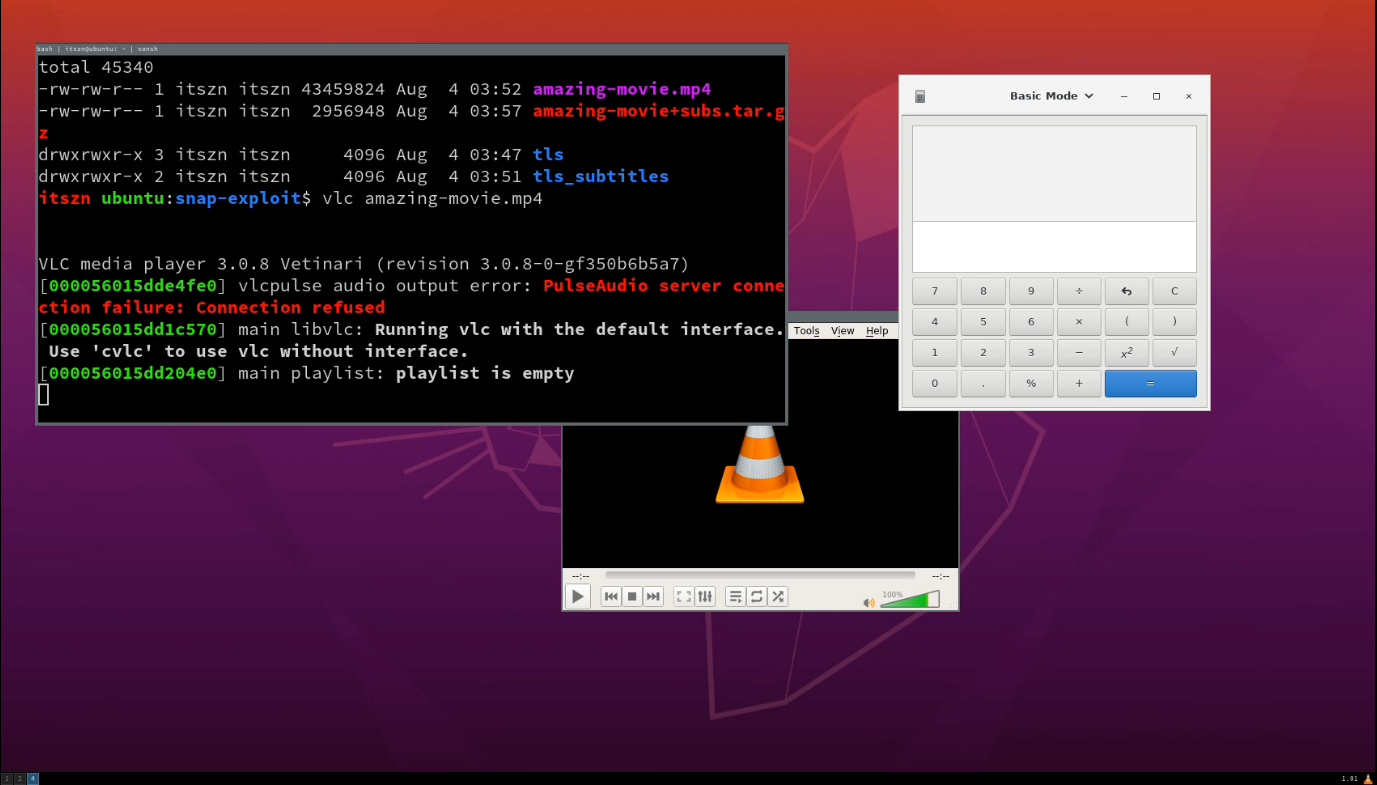1377x785 pixels.
Task: Open the VLC Help menu
Action: [877, 331]
